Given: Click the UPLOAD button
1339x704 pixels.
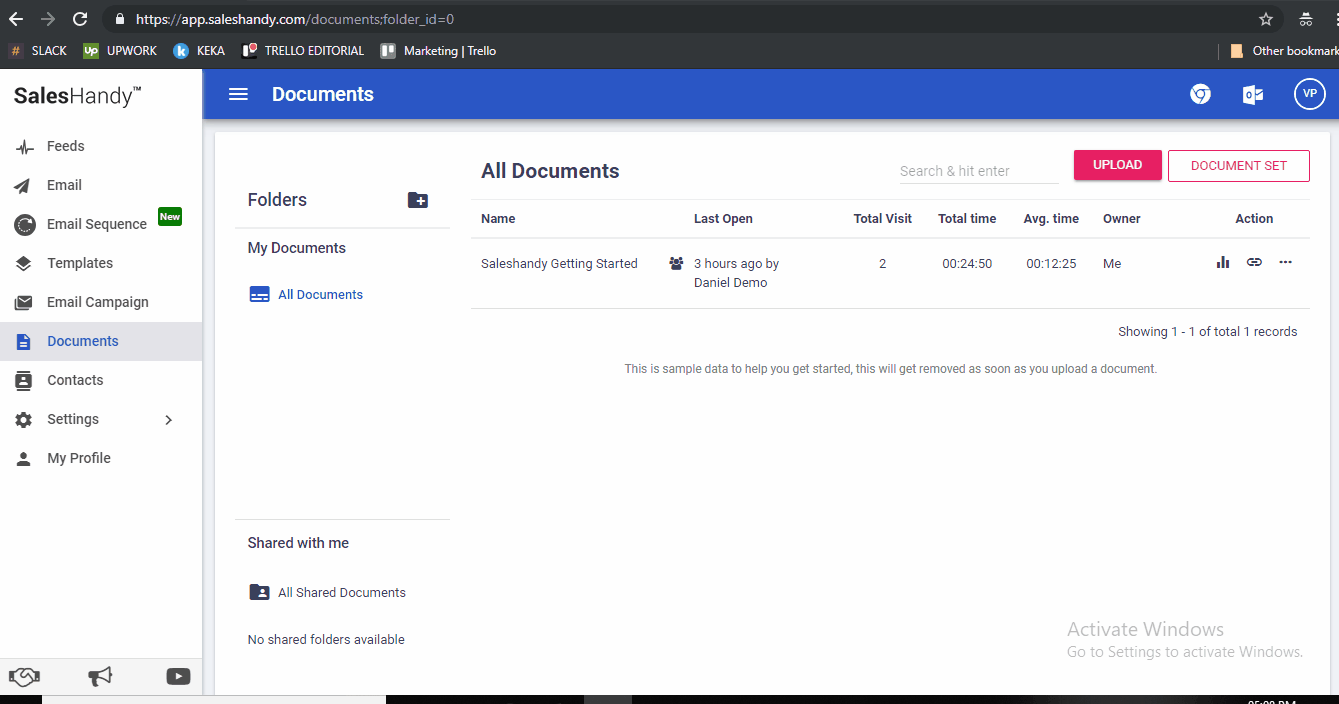Looking at the screenshot, I should click(x=1117, y=165).
